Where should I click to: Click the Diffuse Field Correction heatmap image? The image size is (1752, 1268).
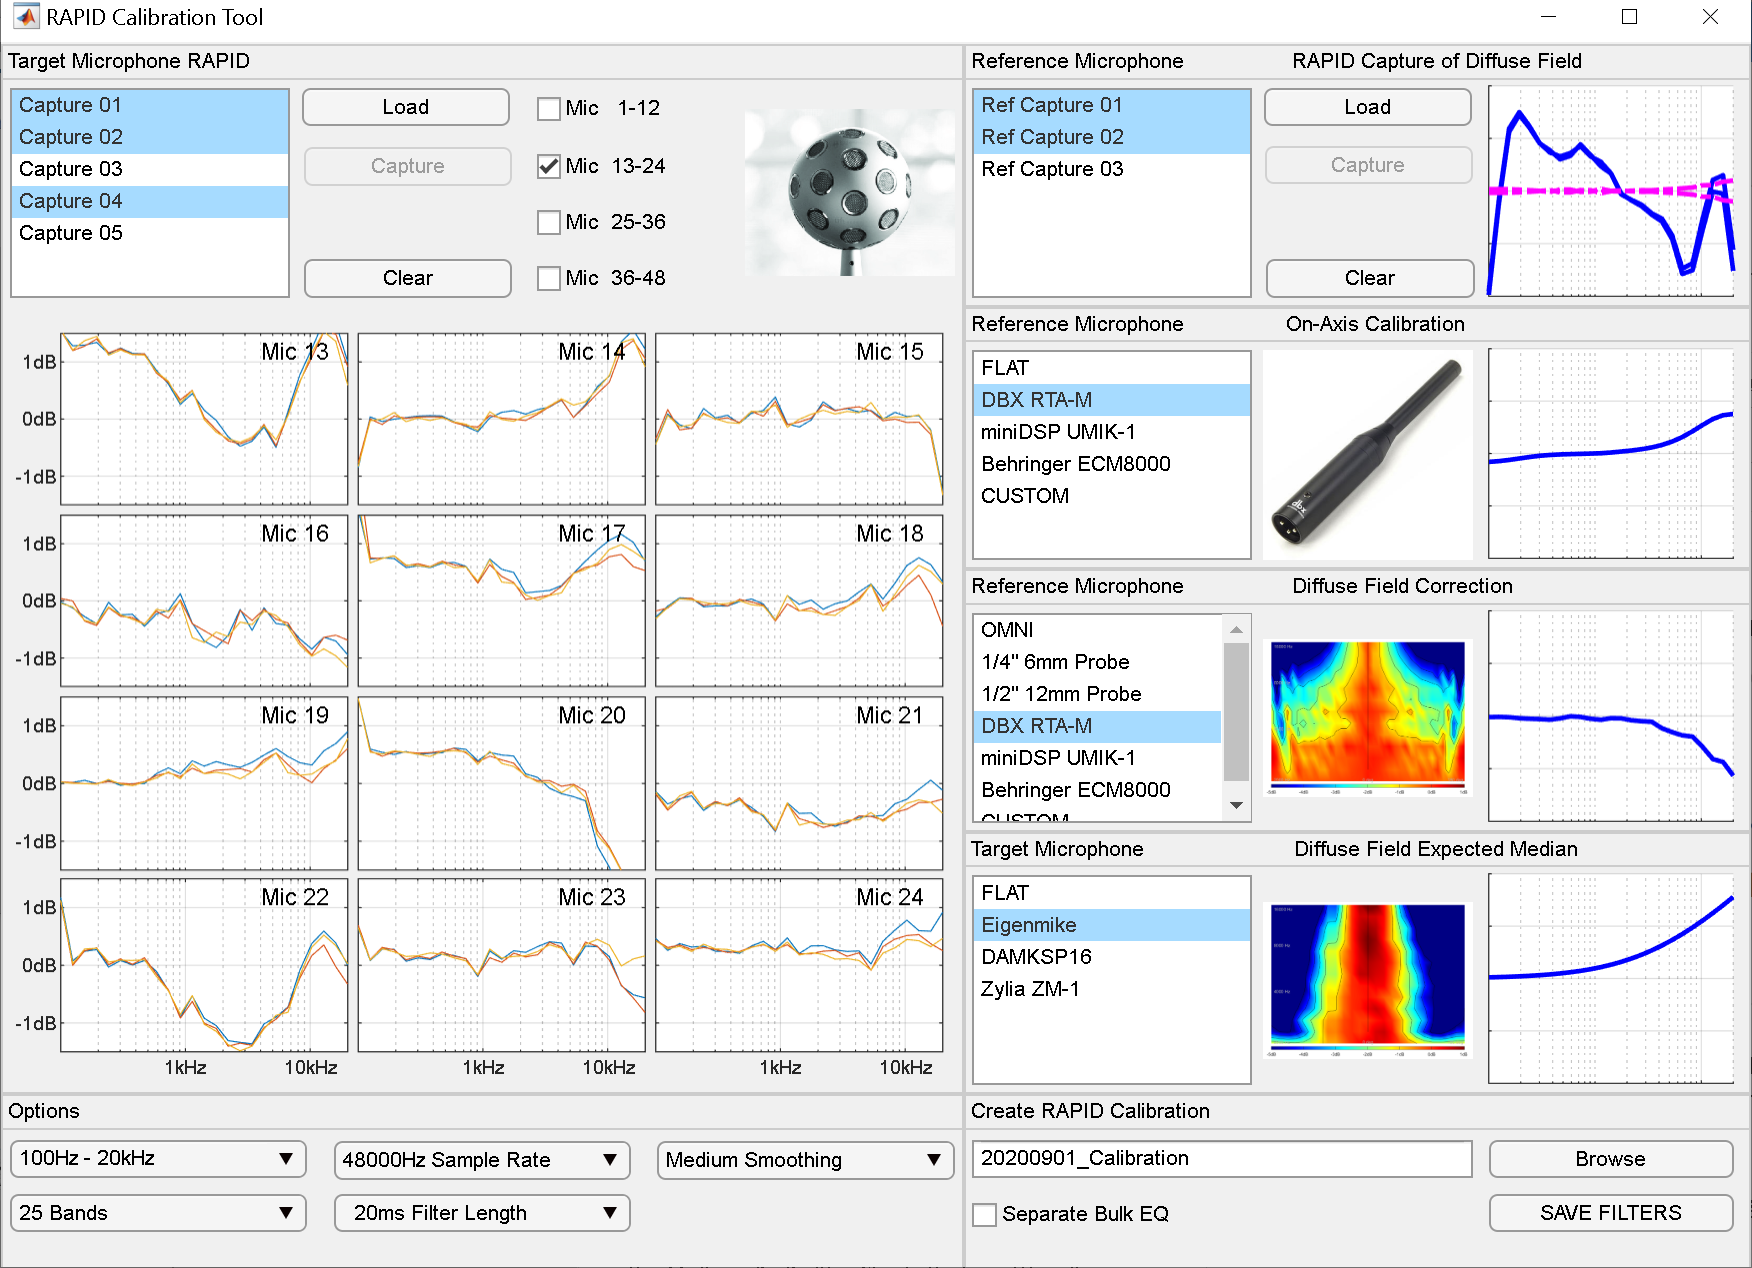pos(1367,717)
